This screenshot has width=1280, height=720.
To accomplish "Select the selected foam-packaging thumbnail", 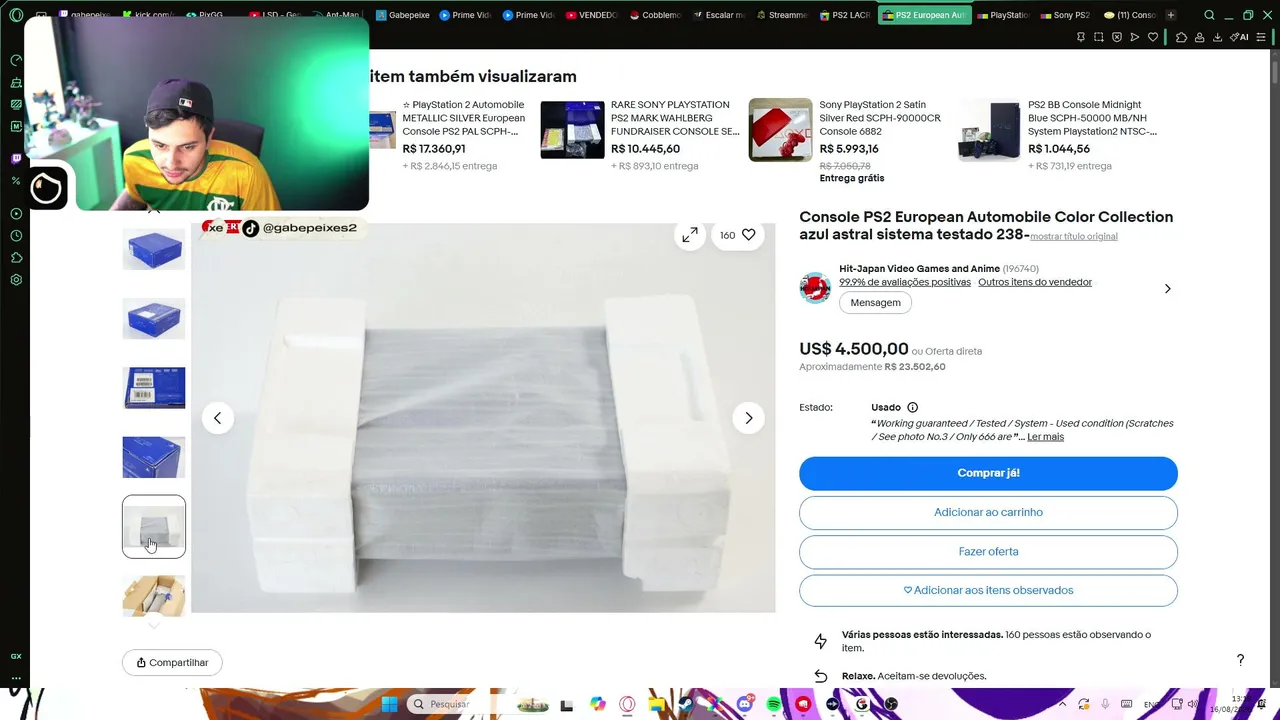I will click(x=154, y=527).
